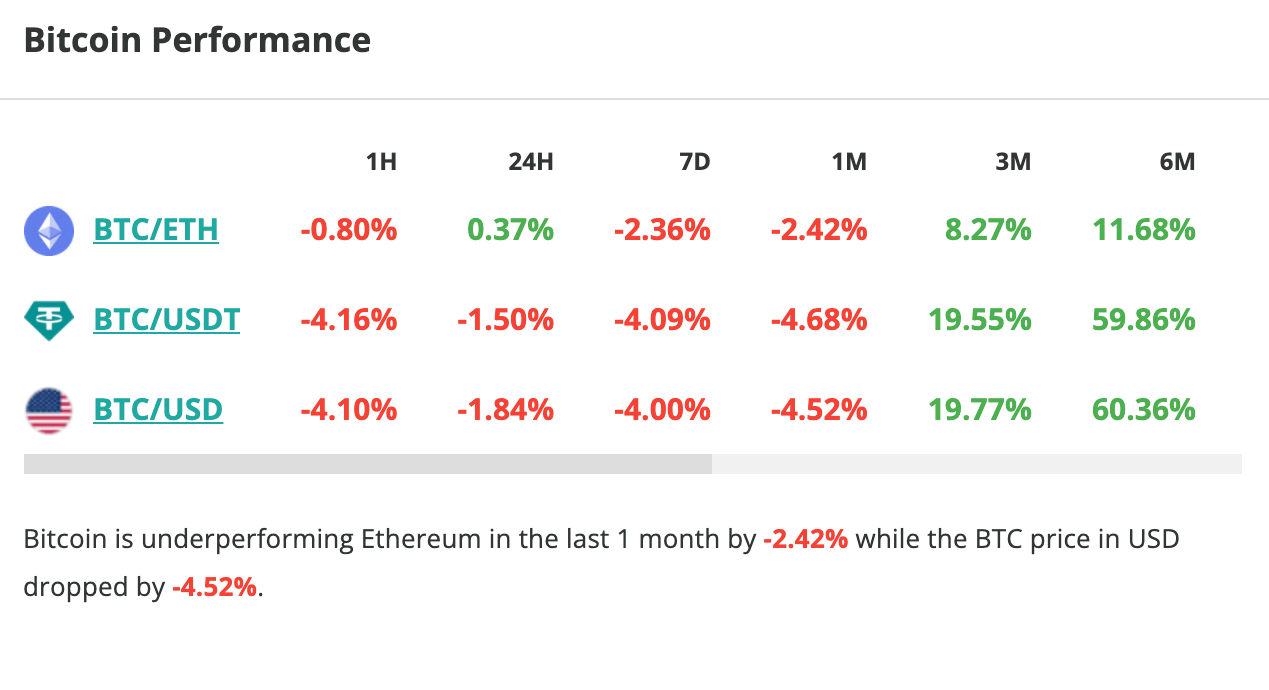
Task: Choose the 1M column header
Action: 849,162
